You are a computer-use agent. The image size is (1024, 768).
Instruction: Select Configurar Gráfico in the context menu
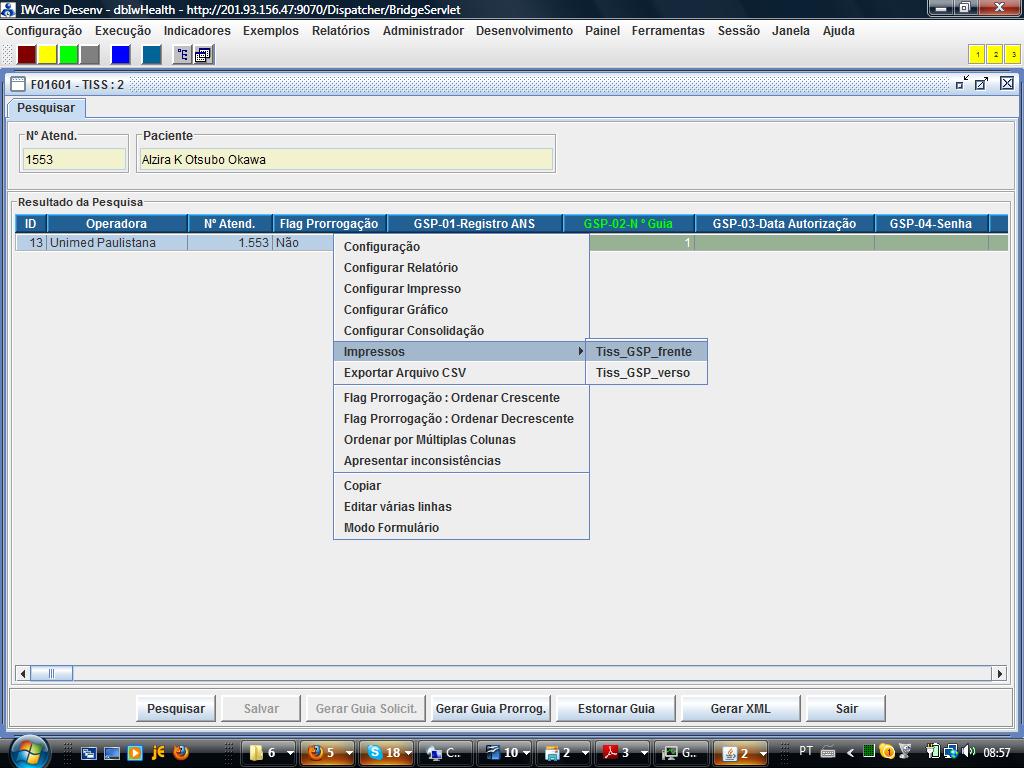(461, 310)
